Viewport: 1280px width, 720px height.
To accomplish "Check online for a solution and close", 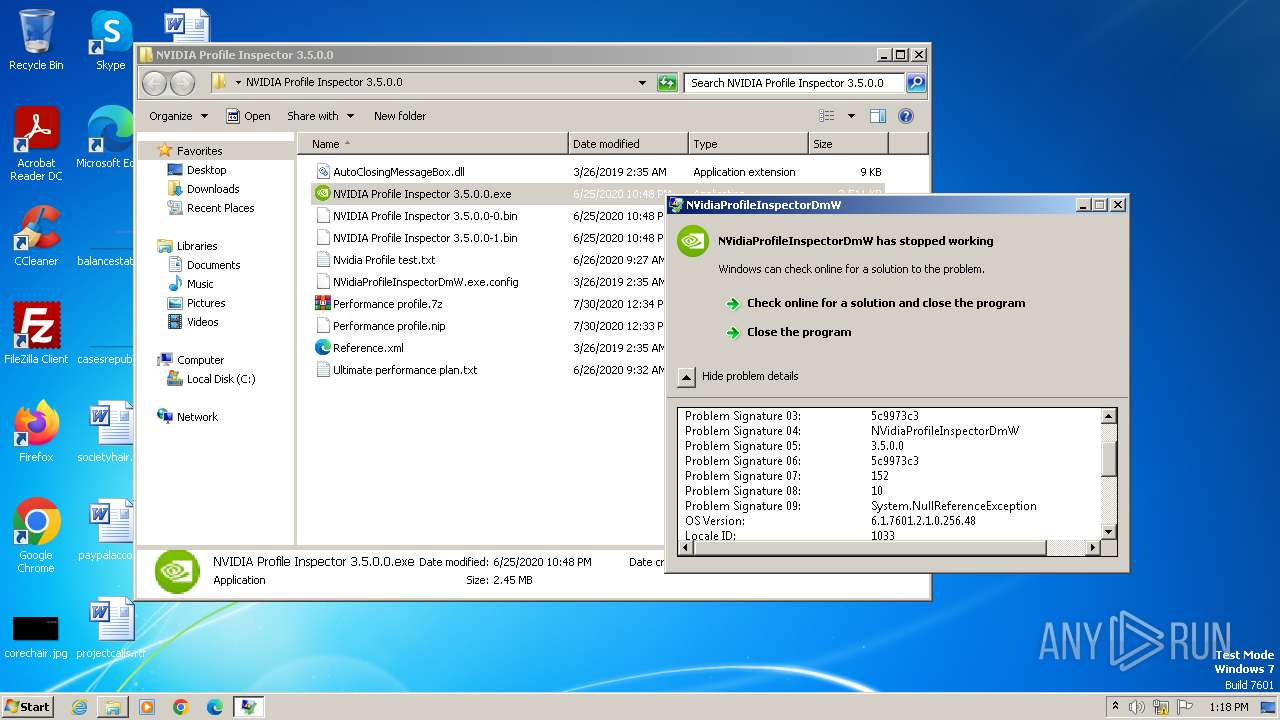I will [886, 303].
